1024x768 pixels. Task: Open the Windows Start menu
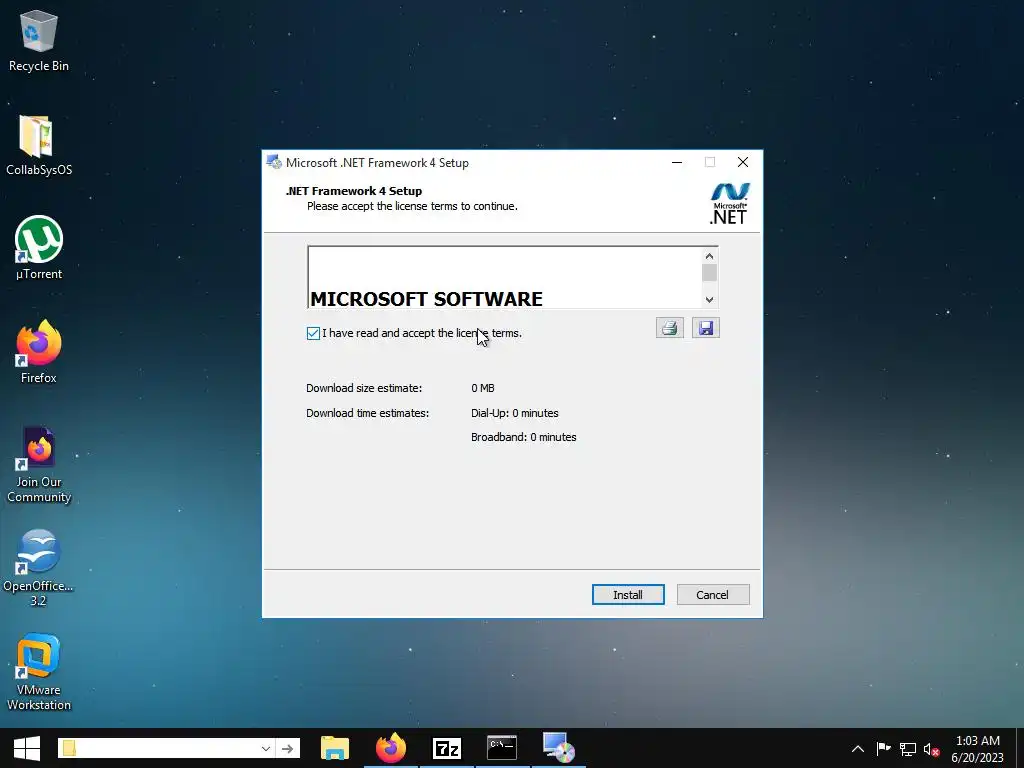click(27, 748)
